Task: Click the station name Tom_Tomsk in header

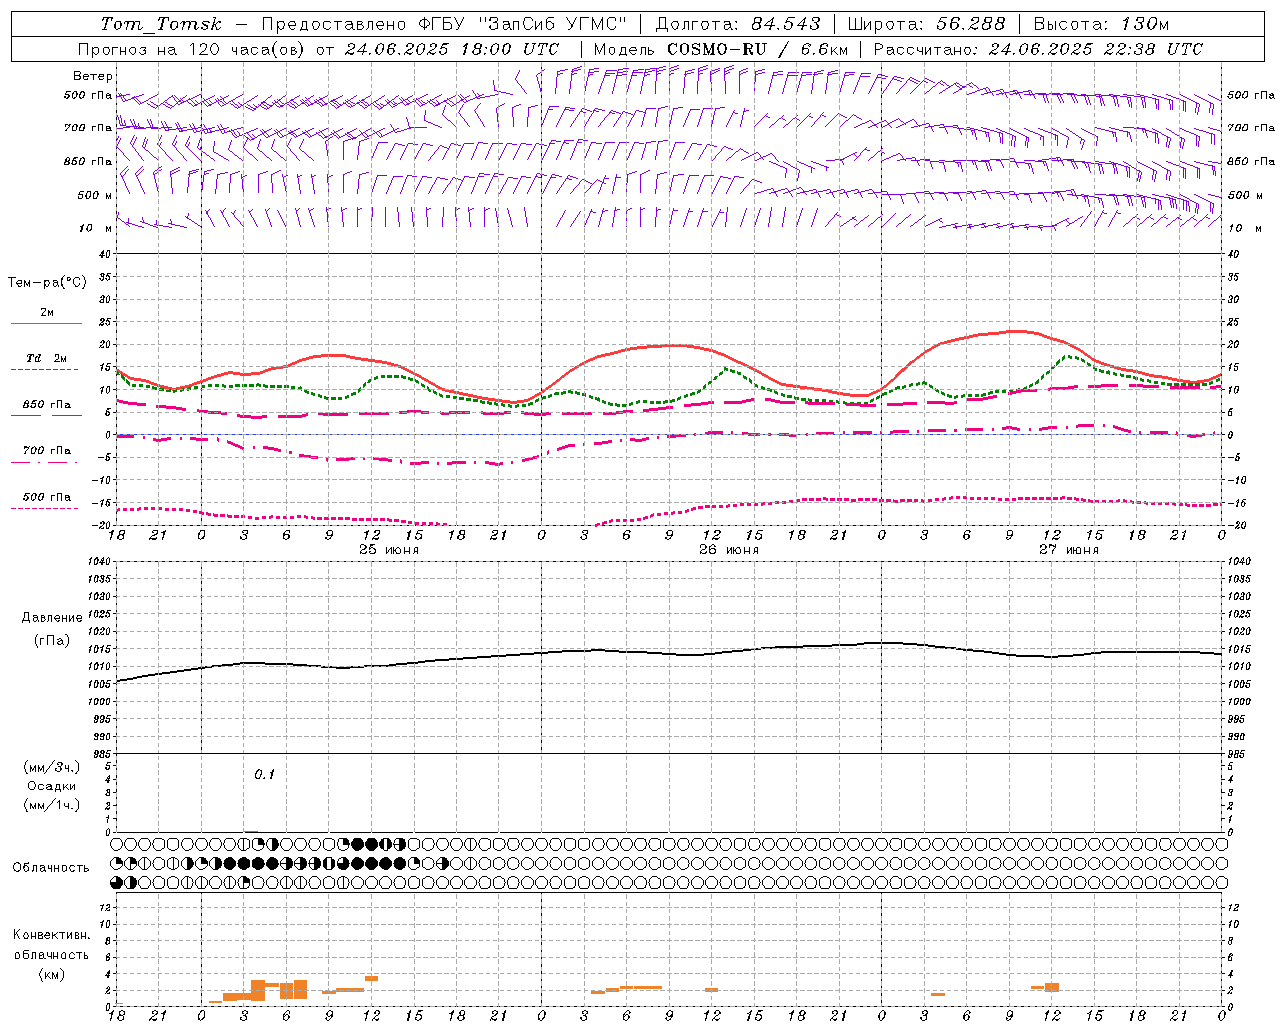Action: pos(161,24)
